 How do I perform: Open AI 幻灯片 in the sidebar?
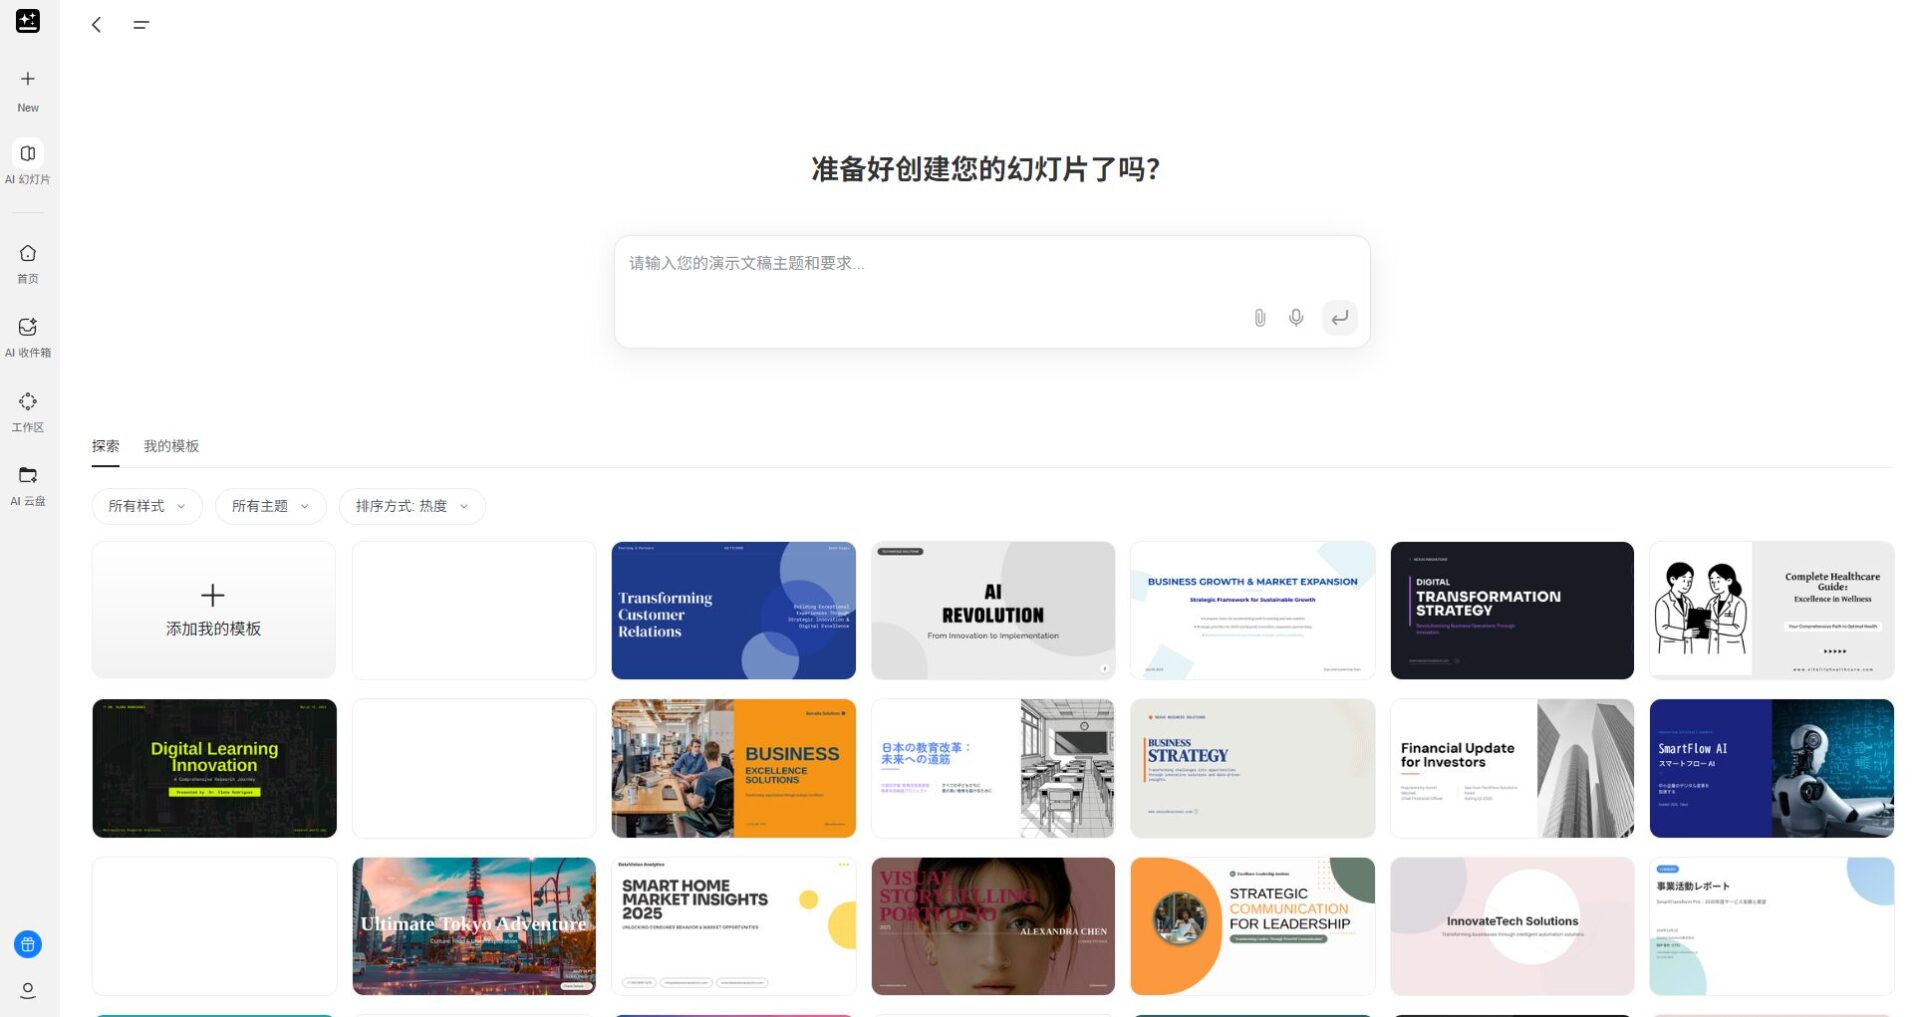[x=28, y=154]
